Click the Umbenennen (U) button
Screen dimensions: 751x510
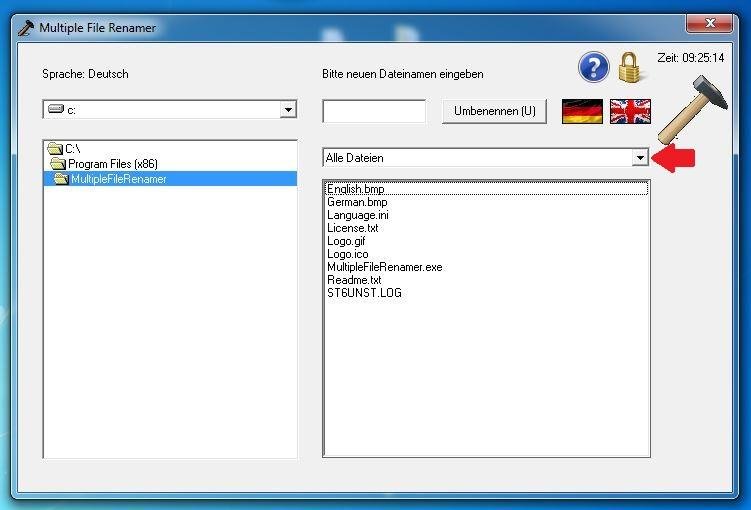click(x=494, y=111)
